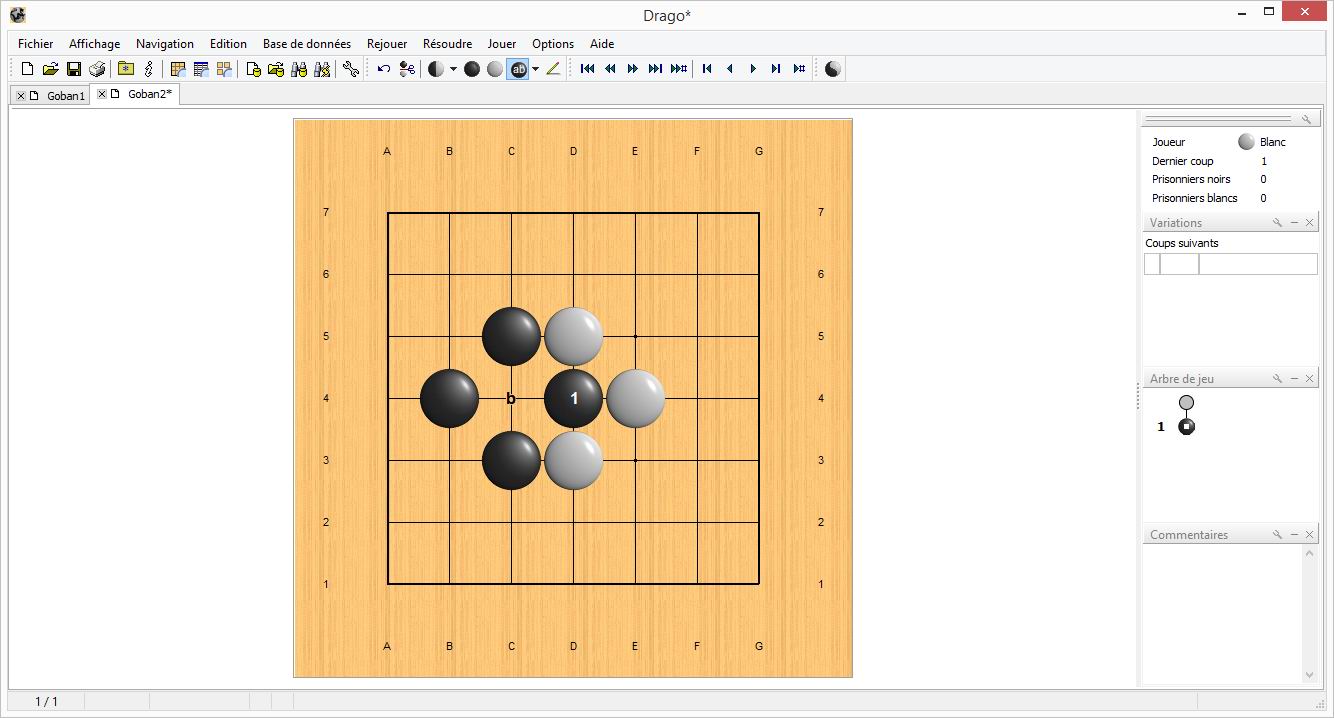Click the point marked 'b' on the board
The height and width of the screenshot is (718, 1334).
511,398
